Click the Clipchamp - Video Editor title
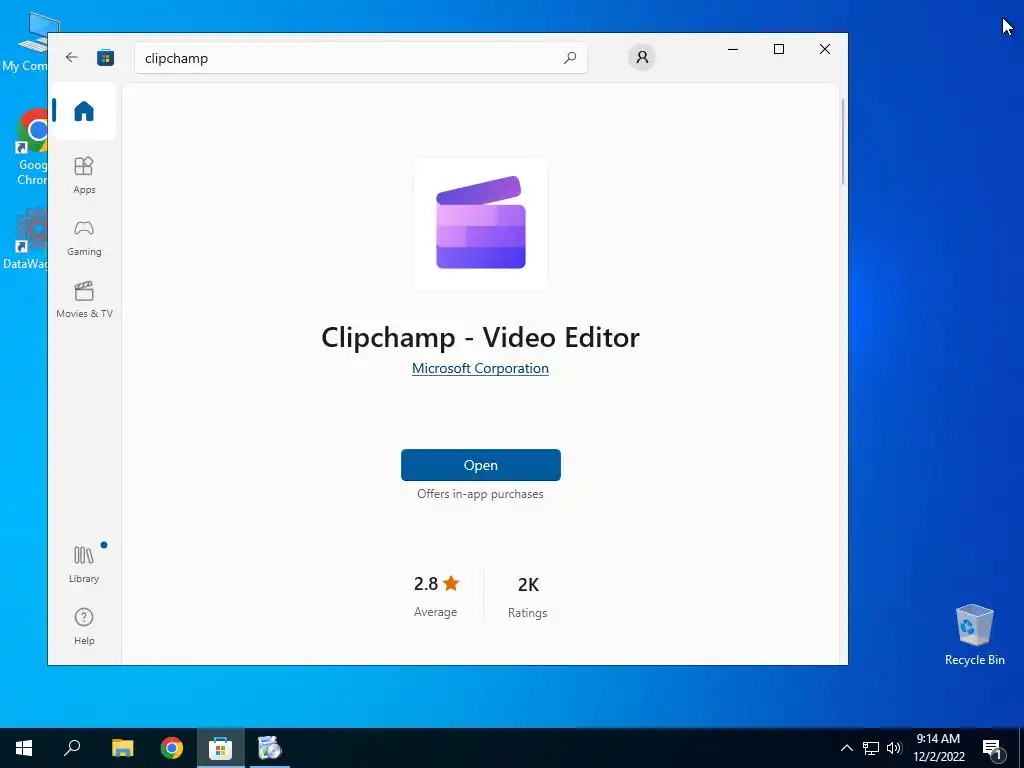 click(480, 338)
